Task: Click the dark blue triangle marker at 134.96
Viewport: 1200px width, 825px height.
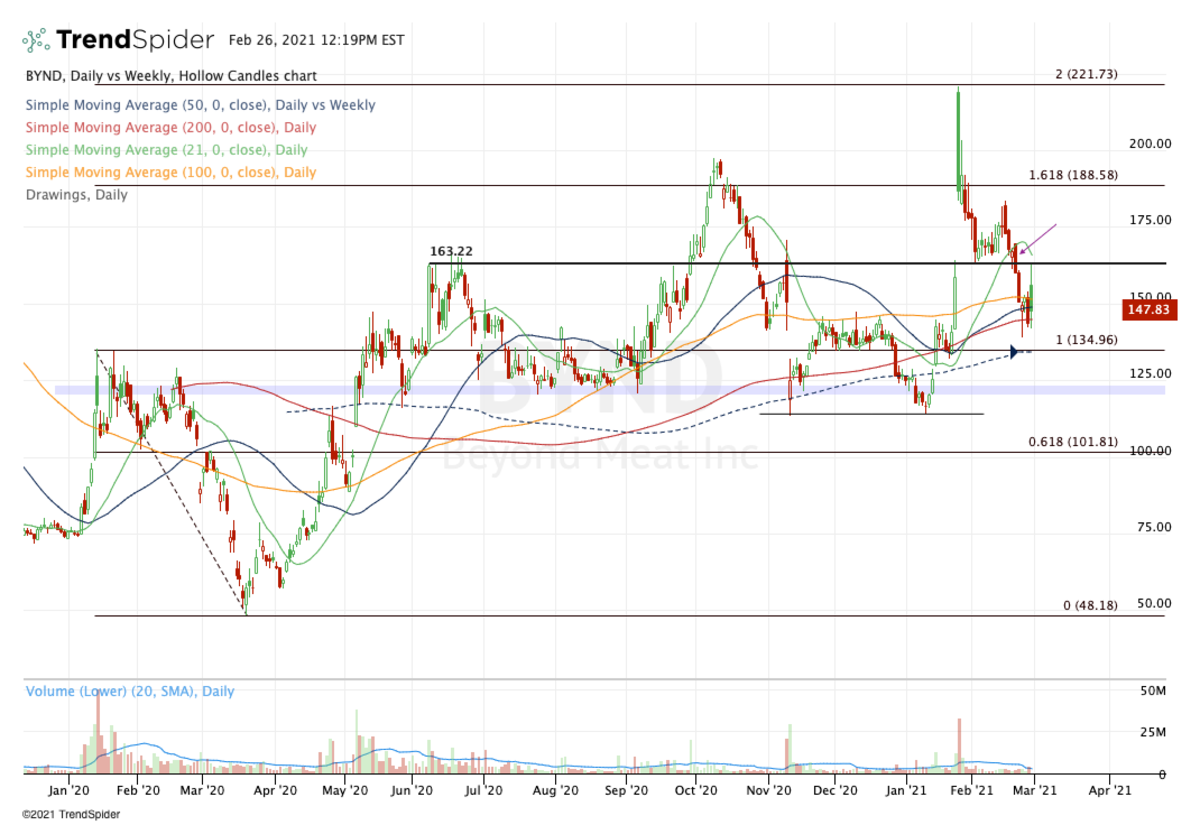Action: click(x=1016, y=352)
